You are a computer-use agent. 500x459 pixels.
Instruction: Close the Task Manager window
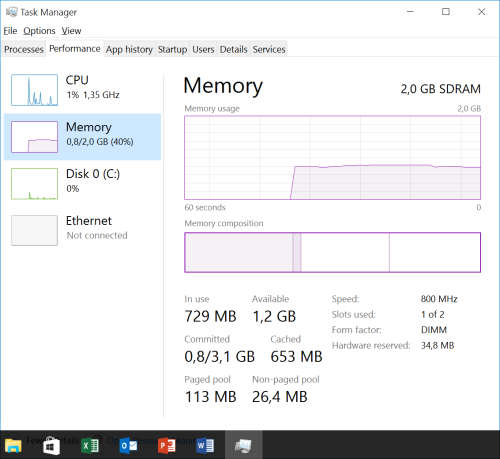point(481,12)
